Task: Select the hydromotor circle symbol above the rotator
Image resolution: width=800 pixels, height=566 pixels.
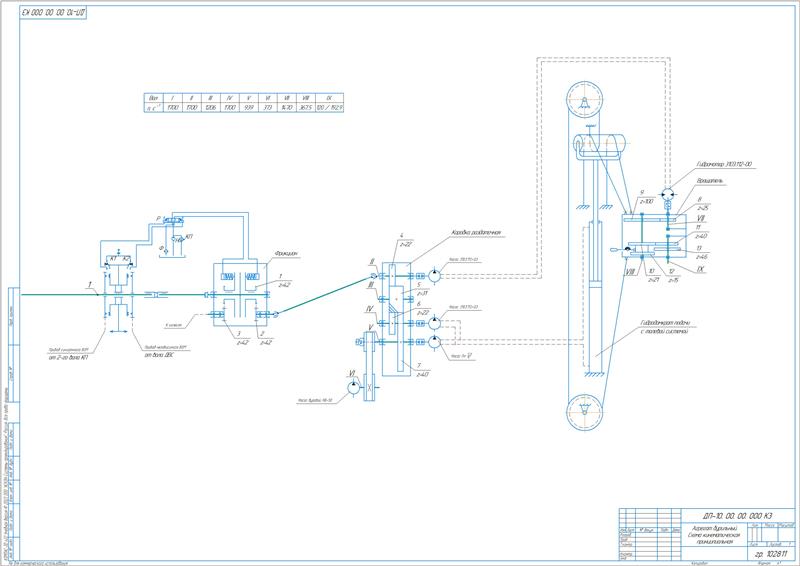Action: click(667, 194)
